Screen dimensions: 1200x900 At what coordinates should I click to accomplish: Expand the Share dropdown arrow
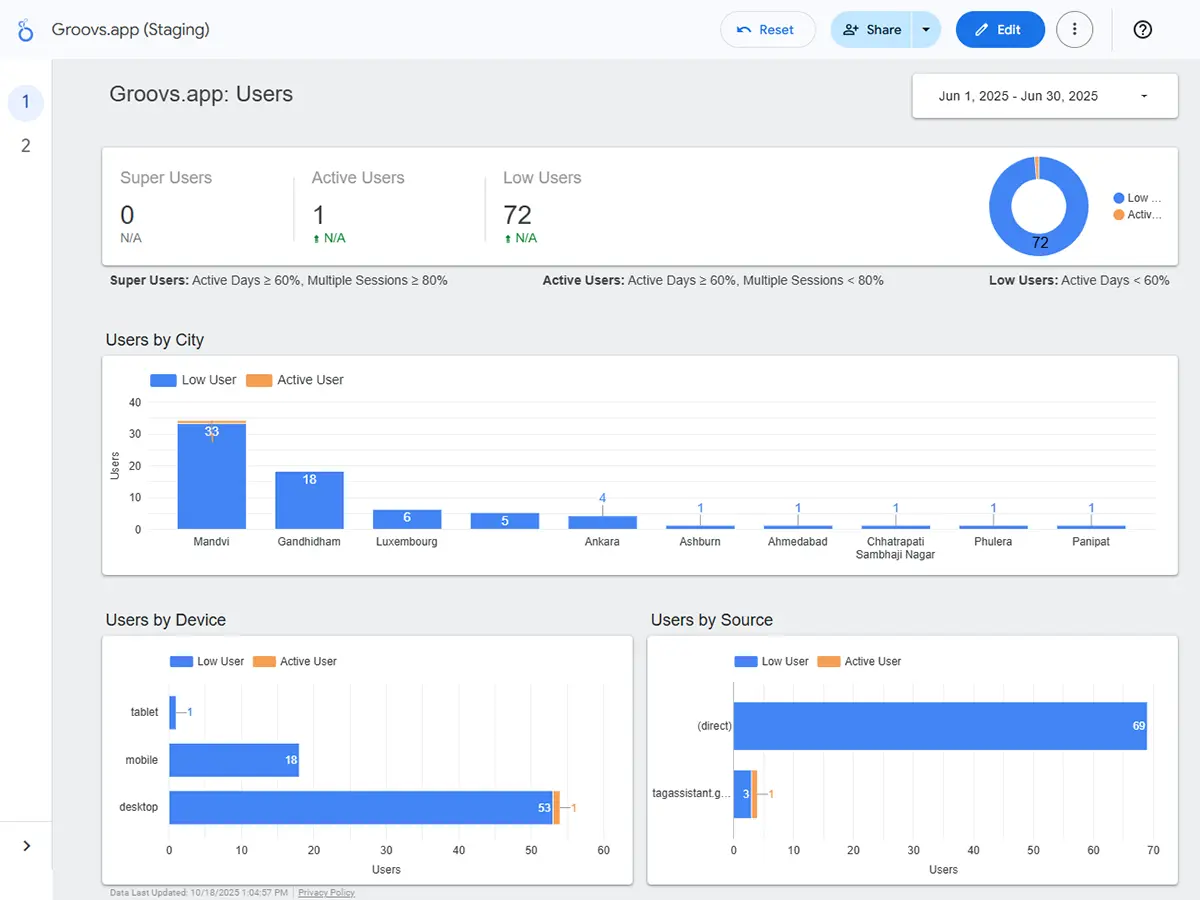[x=926, y=30]
